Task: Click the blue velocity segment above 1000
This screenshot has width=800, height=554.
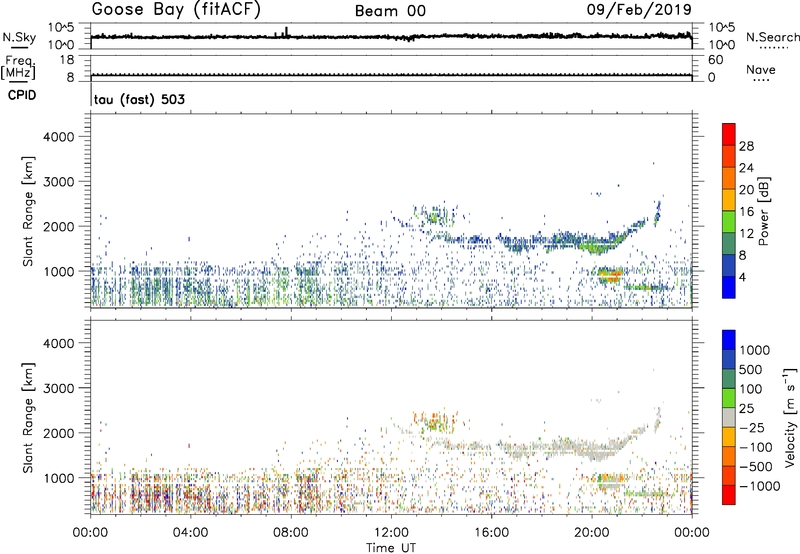Action: (729, 340)
